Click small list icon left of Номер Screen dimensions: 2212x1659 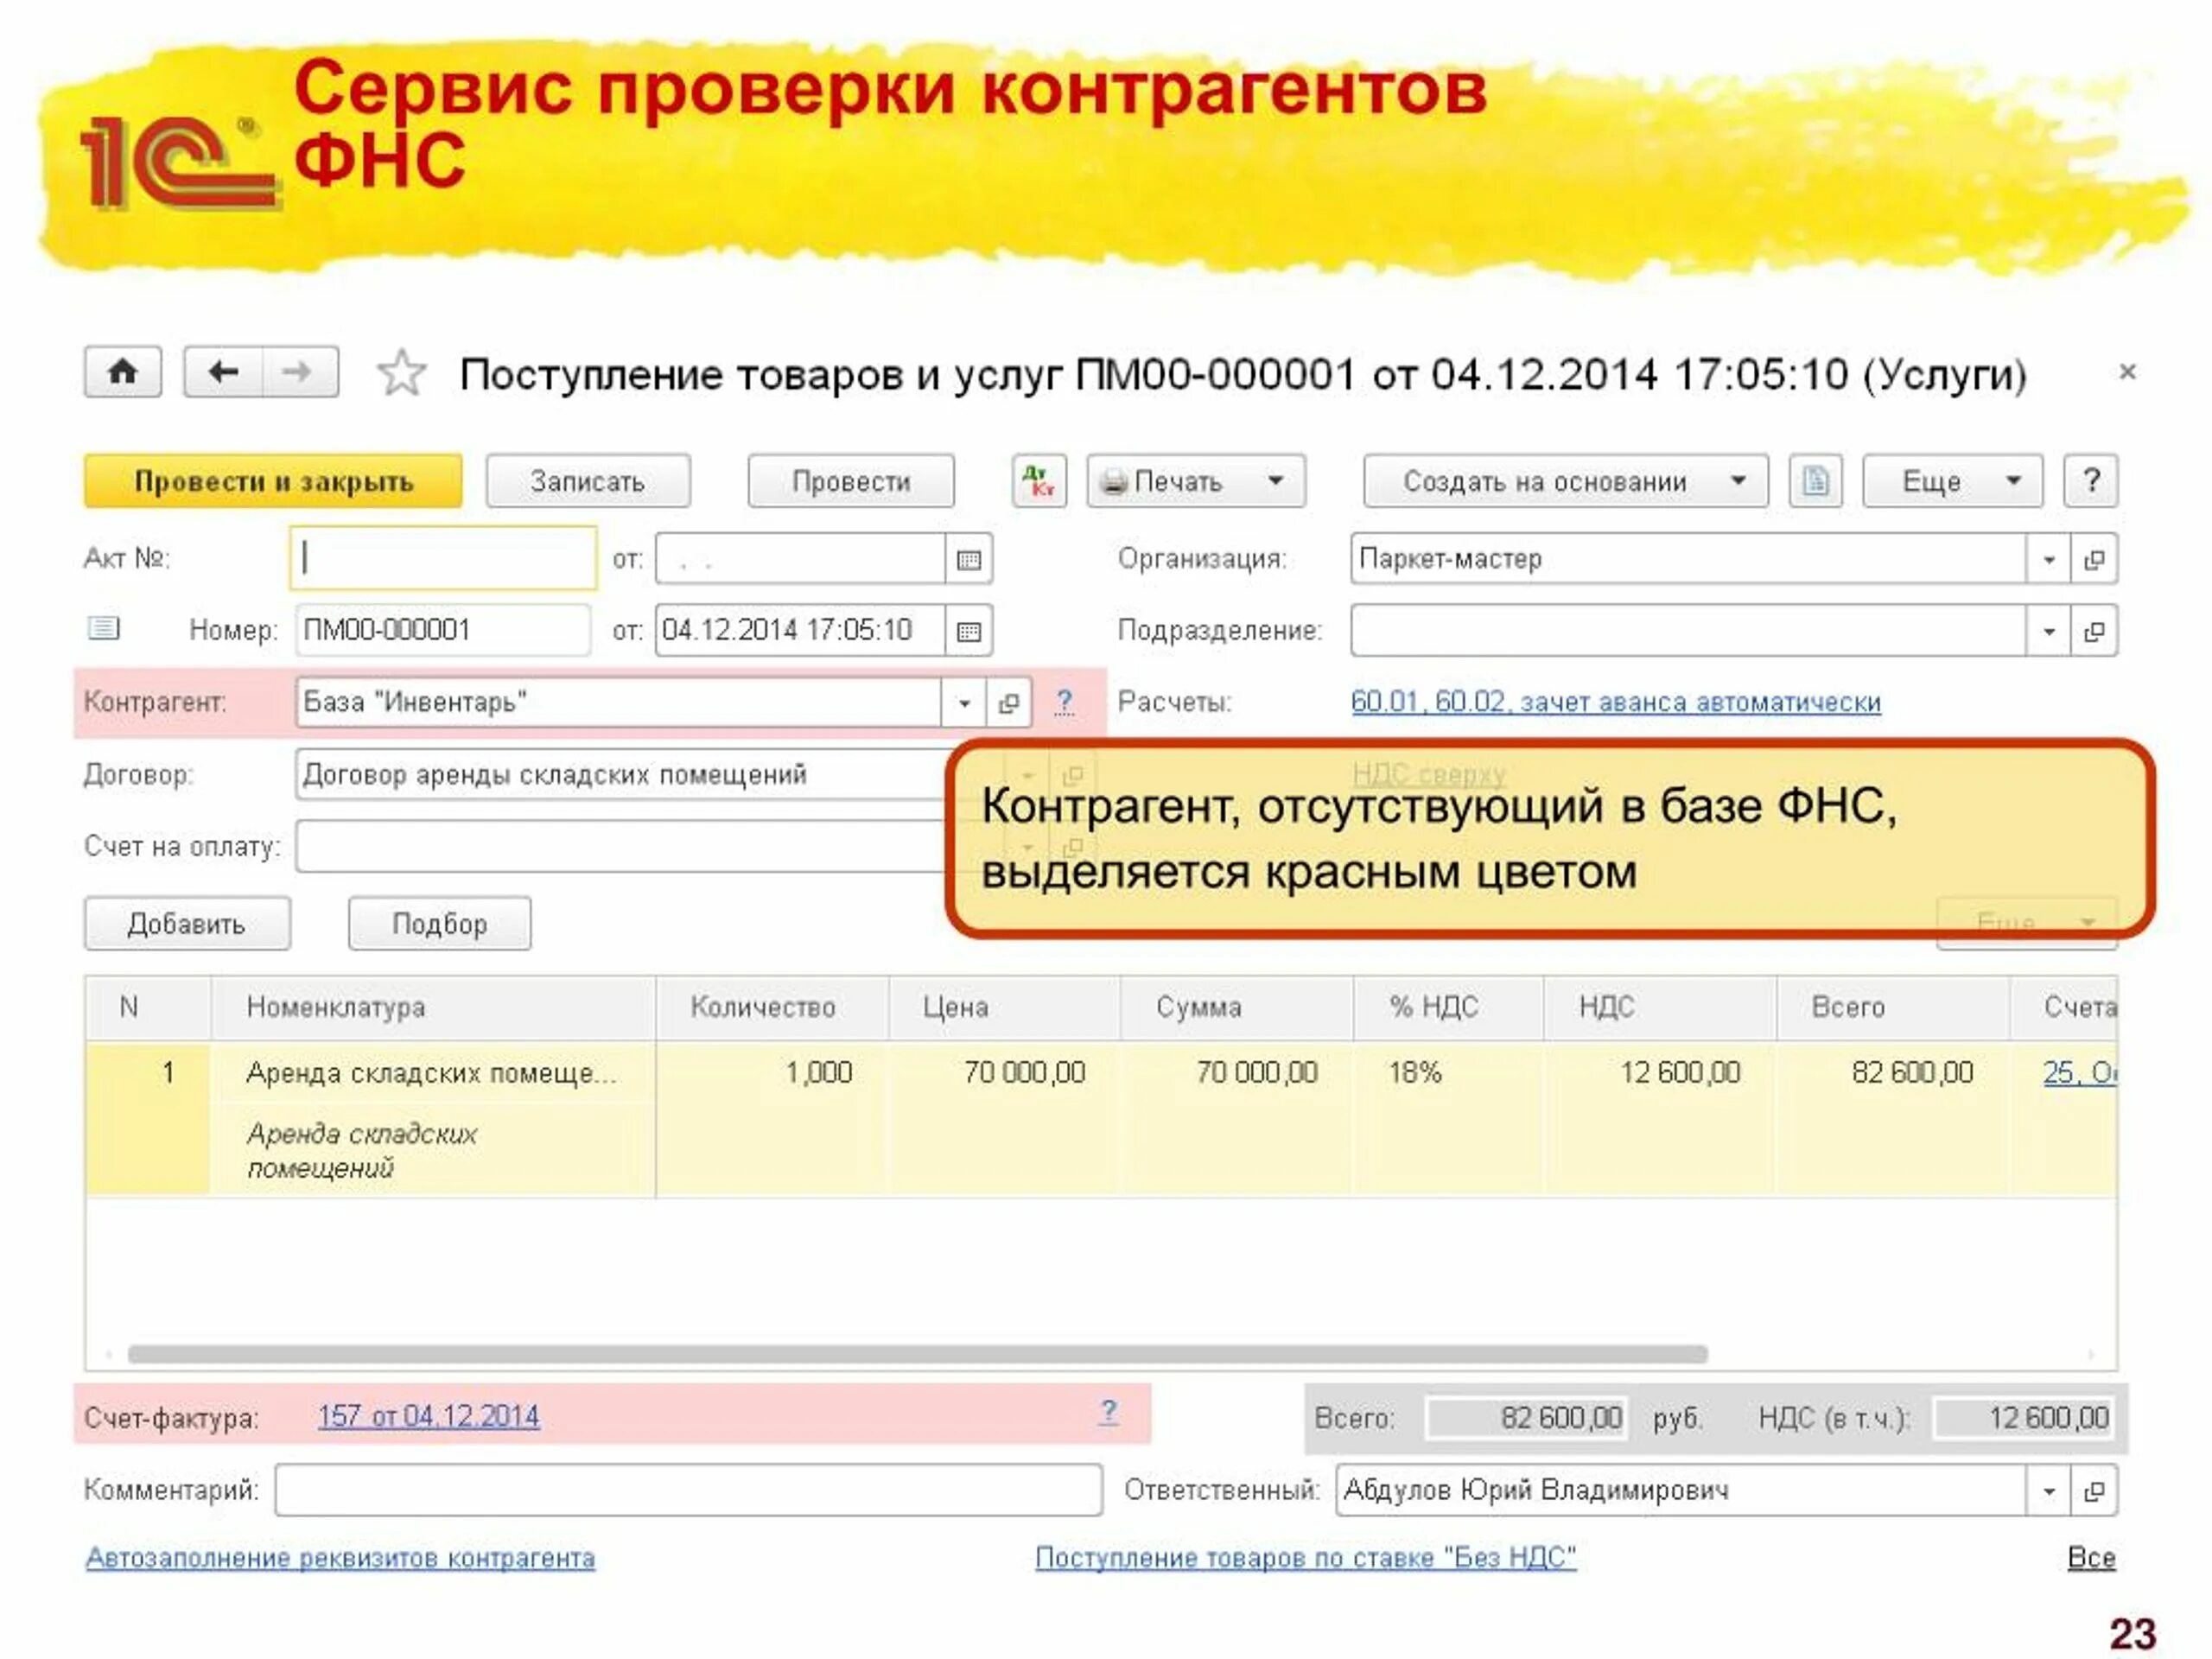103,629
